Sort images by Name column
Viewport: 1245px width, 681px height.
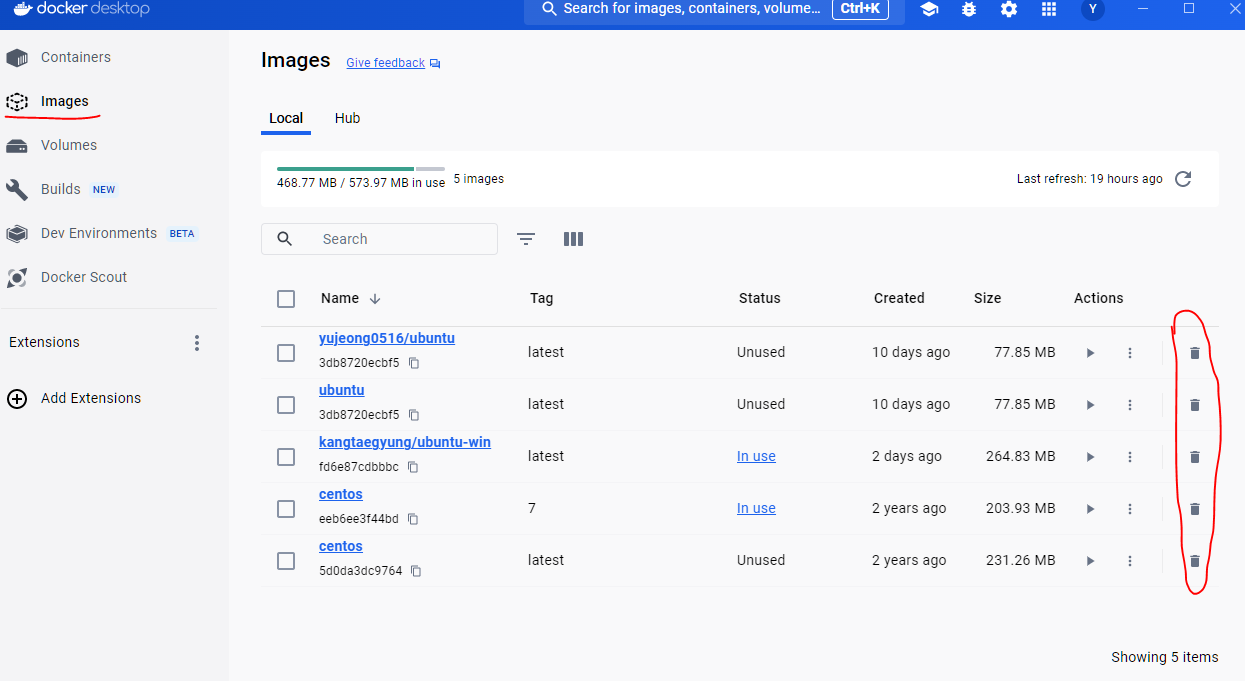(350, 298)
